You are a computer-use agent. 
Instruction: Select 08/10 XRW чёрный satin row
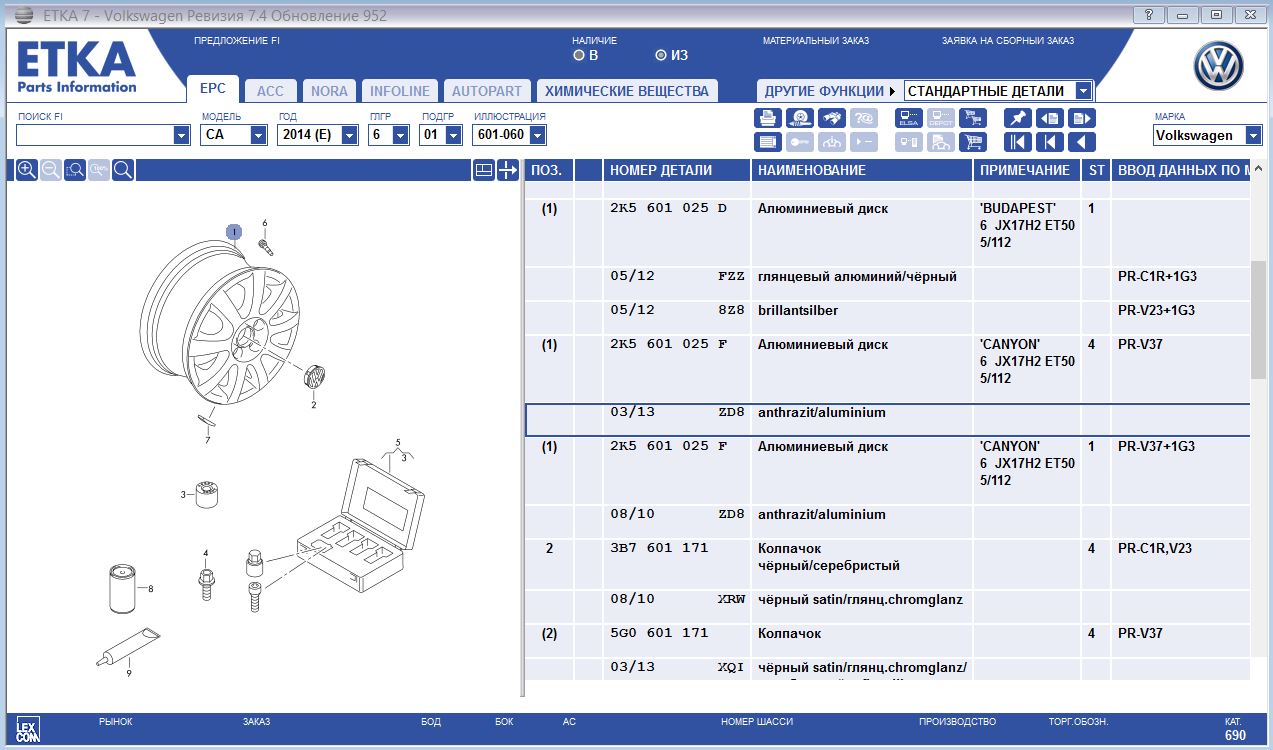click(887, 606)
